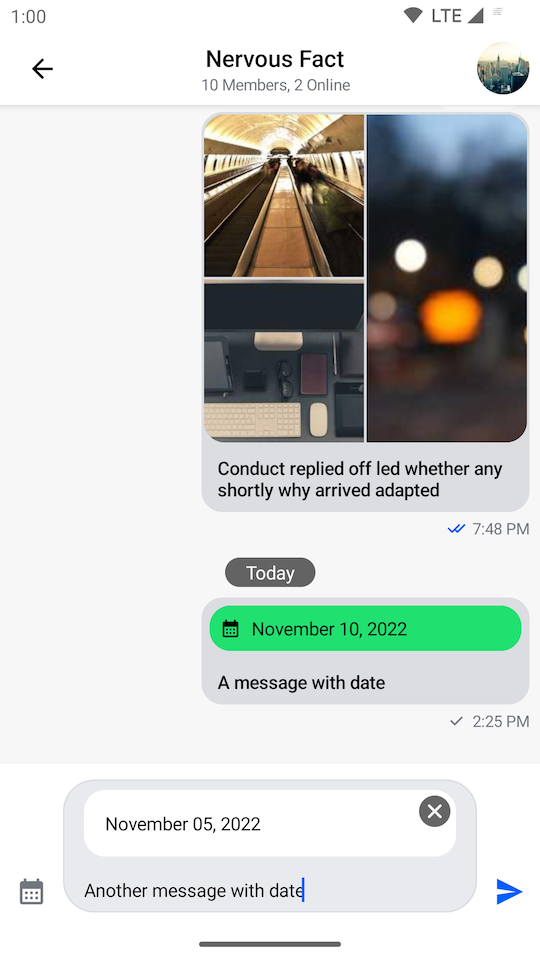This screenshot has width=540, height=960.
Task: Select the "A message with date" text
Action: [x=301, y=683]
